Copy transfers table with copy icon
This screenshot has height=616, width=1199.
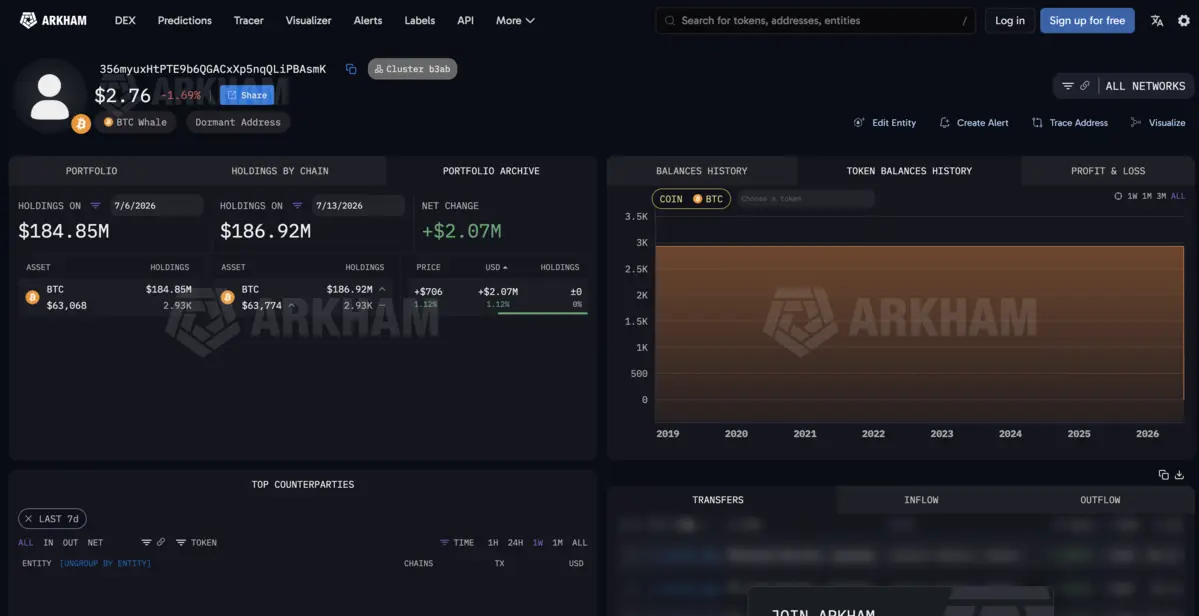[1163, 475]
